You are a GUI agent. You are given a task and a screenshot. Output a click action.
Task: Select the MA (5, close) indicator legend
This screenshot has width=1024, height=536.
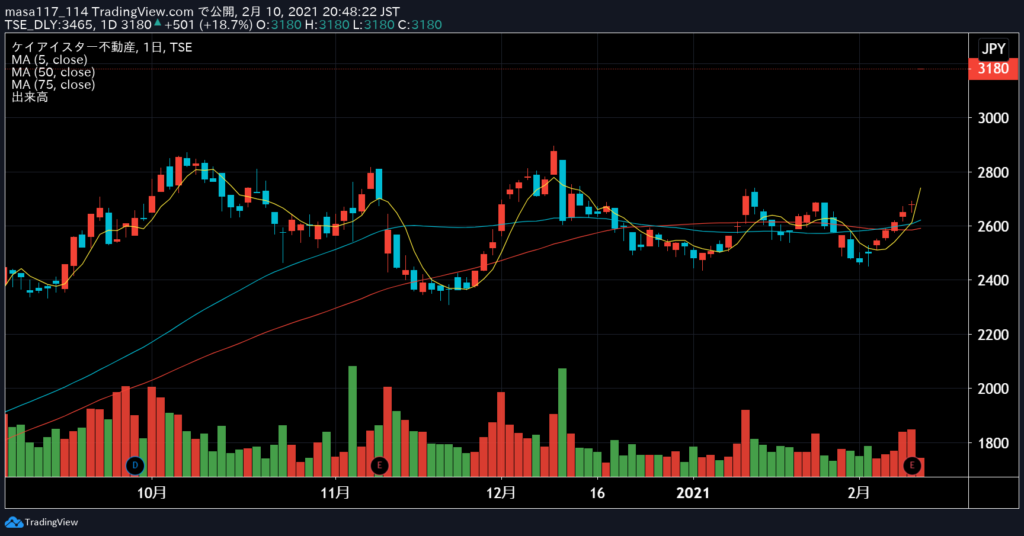pos(50,59)
